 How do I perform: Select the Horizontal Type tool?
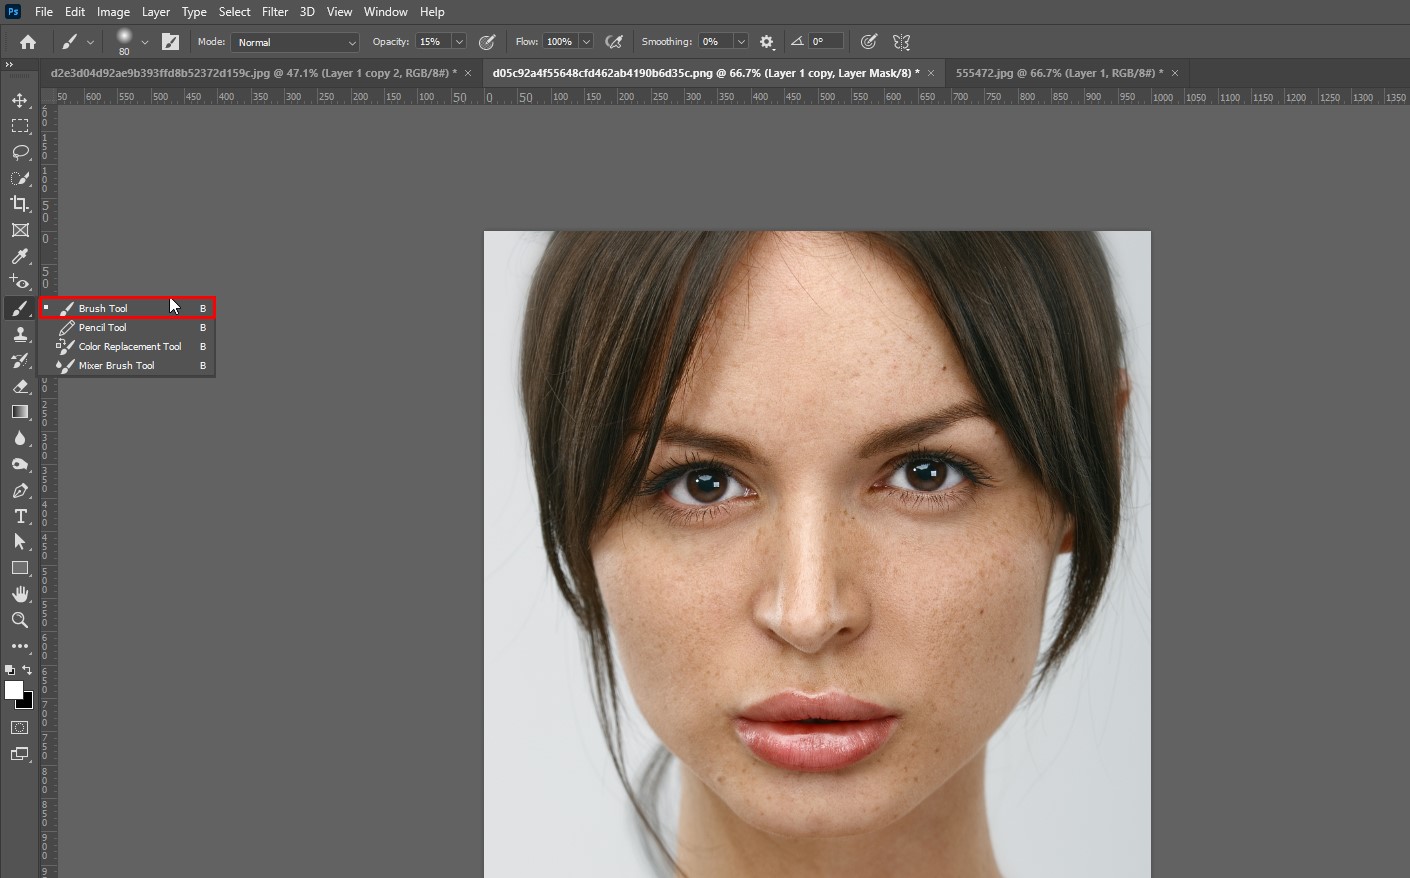(20, 516)
